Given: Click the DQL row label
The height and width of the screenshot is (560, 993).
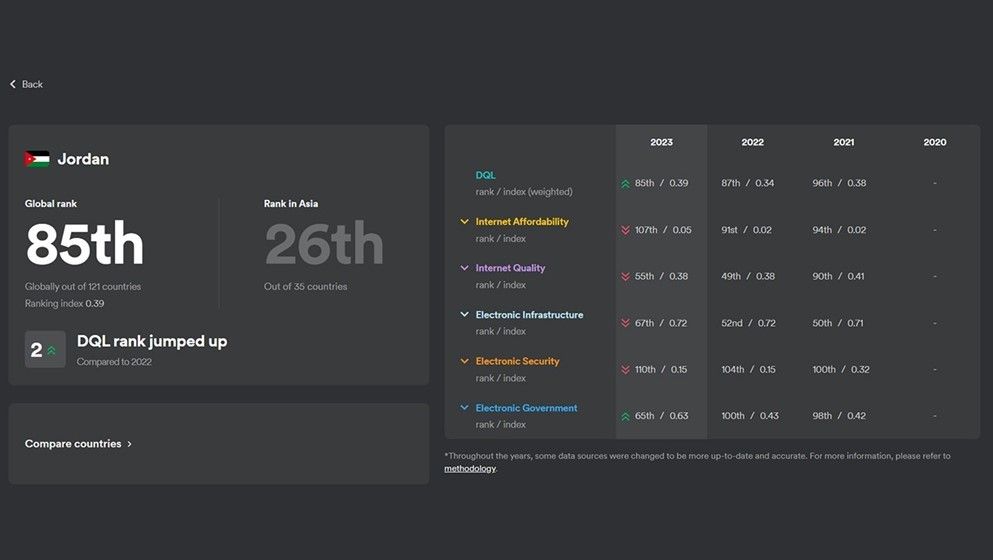Looking at the screenshot, I should pos(486,175).
